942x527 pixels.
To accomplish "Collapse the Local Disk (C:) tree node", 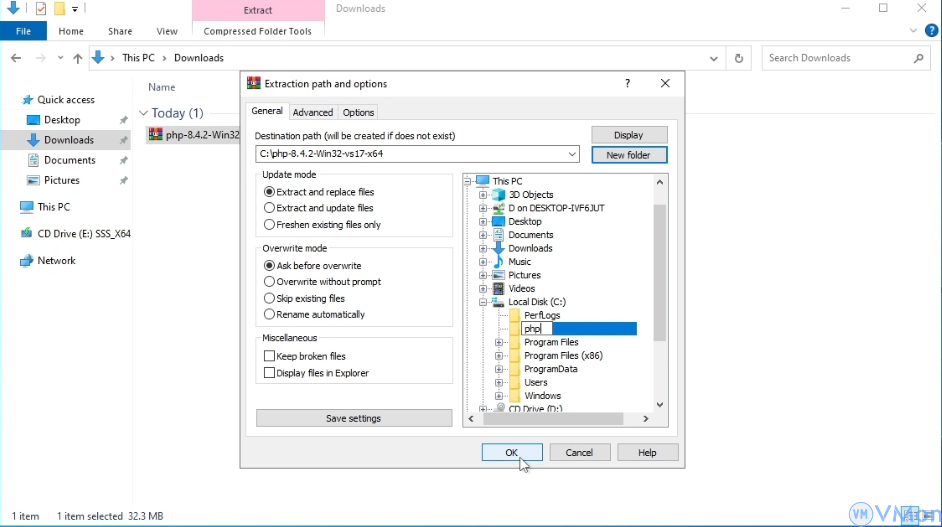I will point(483,302).
